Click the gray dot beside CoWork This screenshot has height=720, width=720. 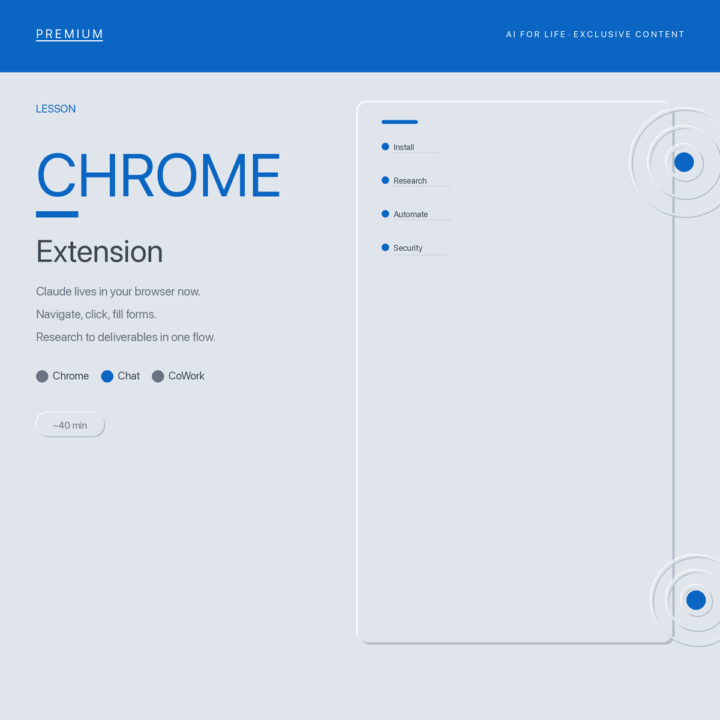pyautogui.click(x=158, y=377)
